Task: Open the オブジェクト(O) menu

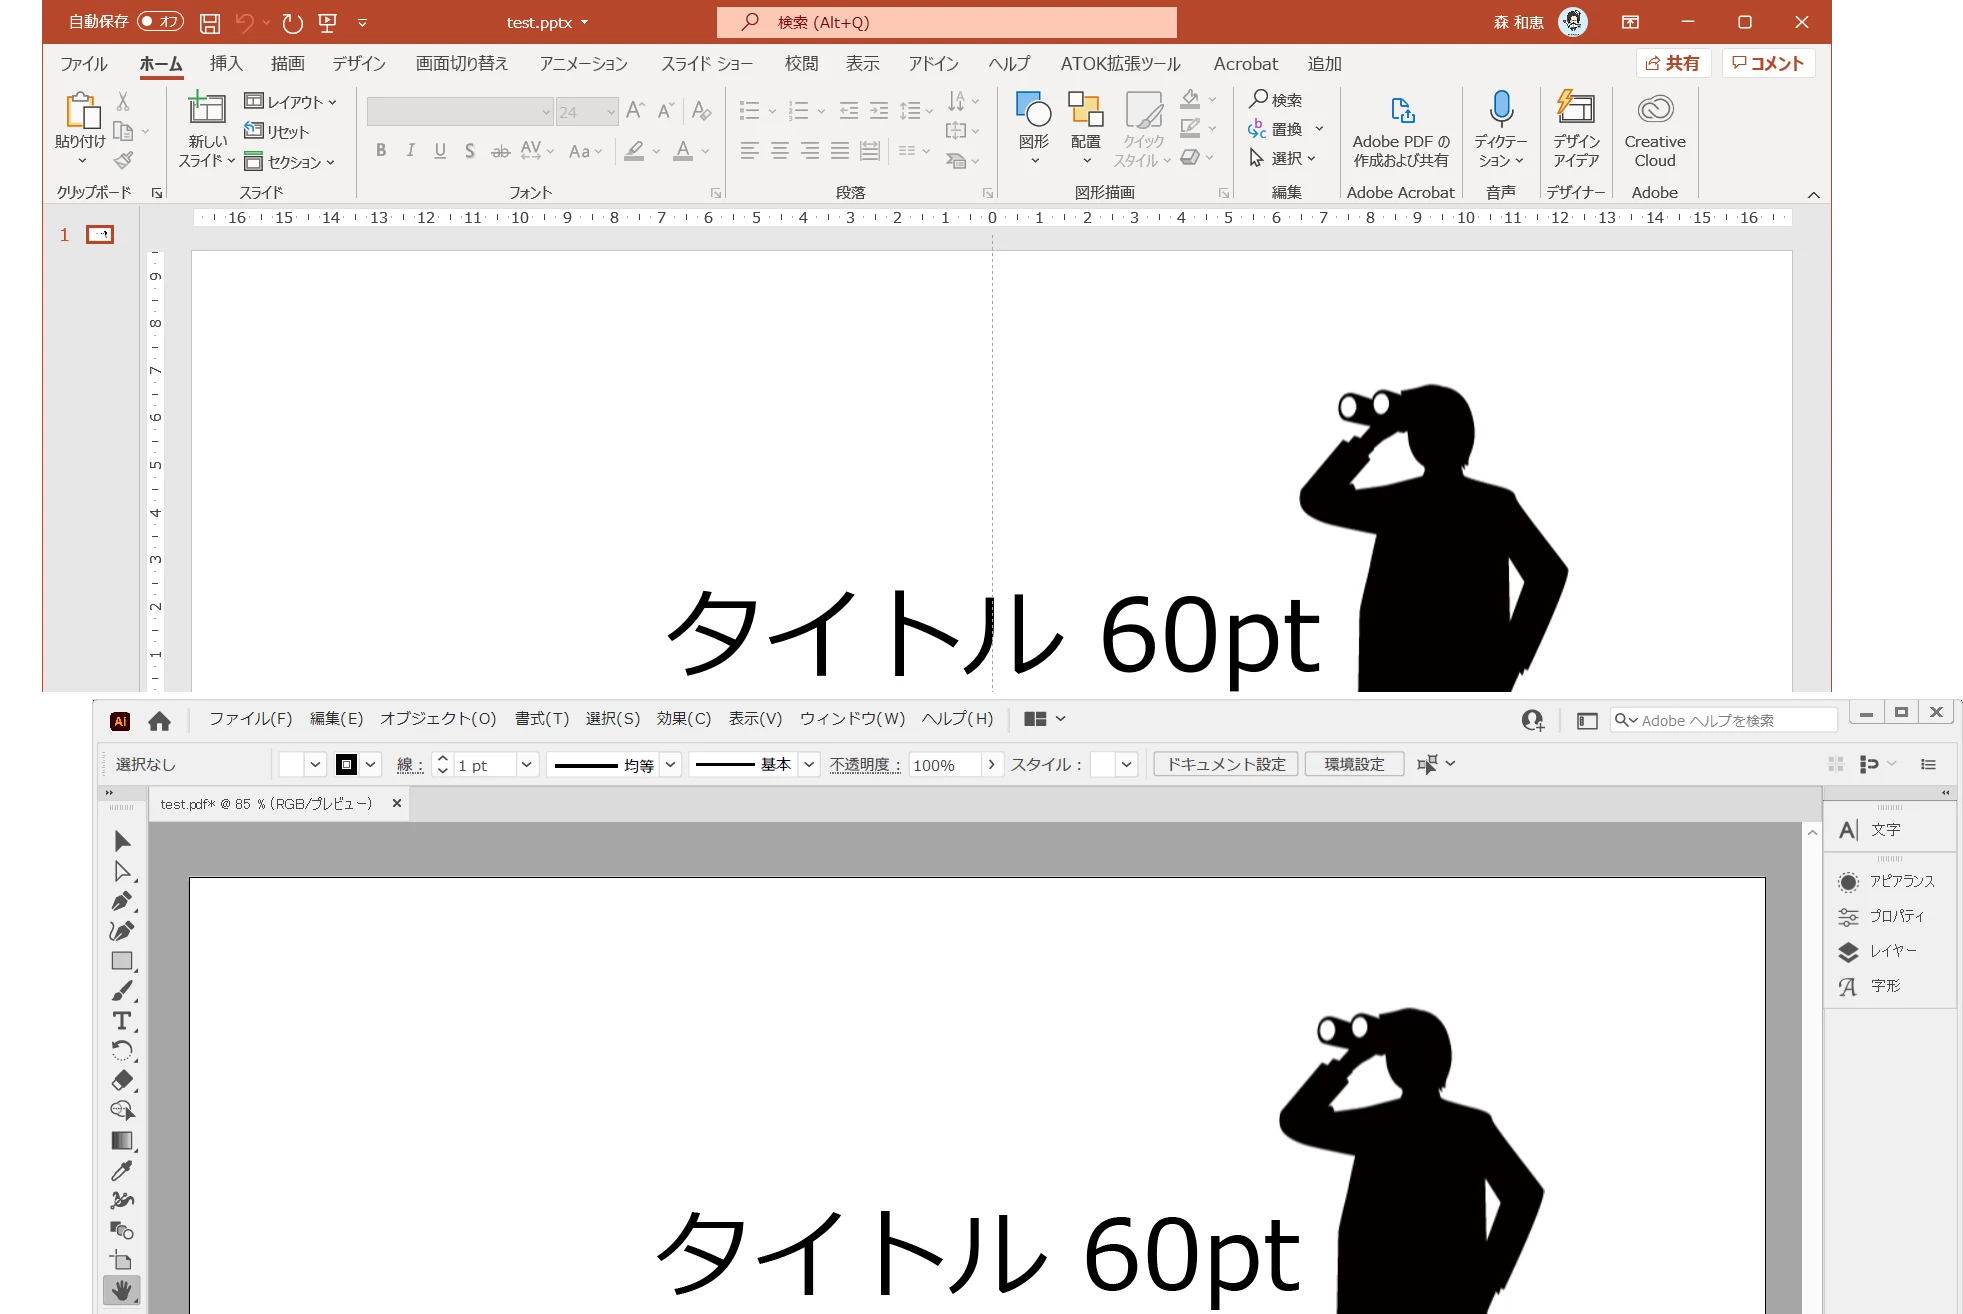Action: coord(437,719)
